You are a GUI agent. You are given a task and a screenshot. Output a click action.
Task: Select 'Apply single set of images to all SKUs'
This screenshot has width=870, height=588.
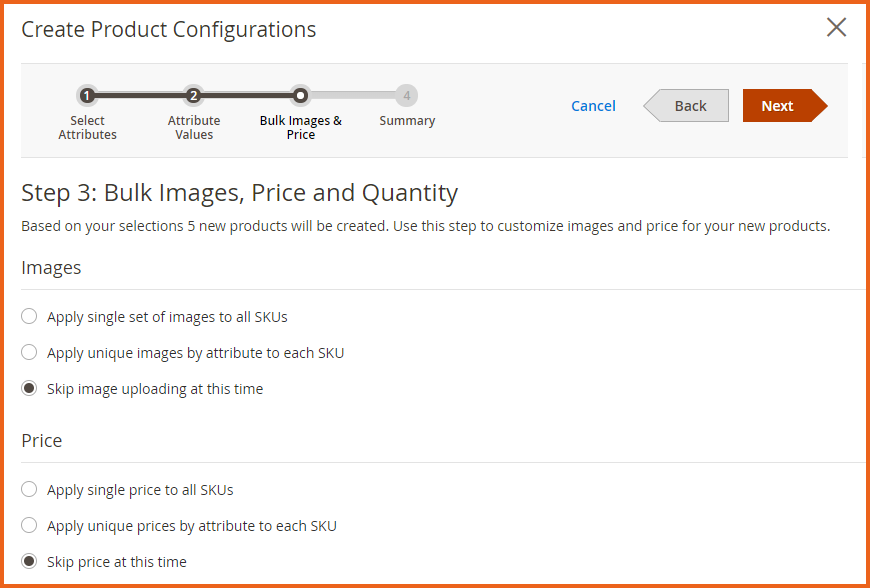coord(29,316)
